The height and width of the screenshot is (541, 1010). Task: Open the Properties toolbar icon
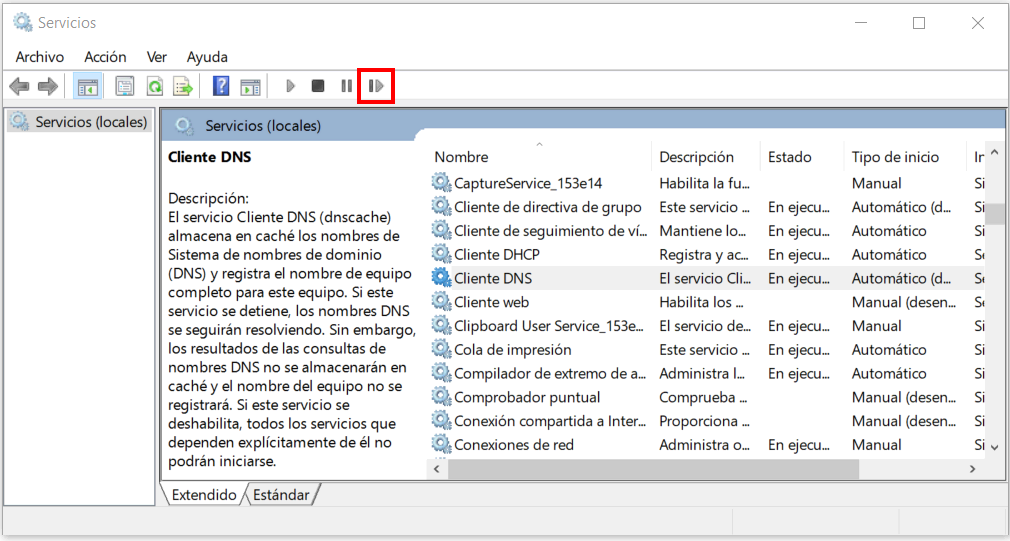click(125, 86)
